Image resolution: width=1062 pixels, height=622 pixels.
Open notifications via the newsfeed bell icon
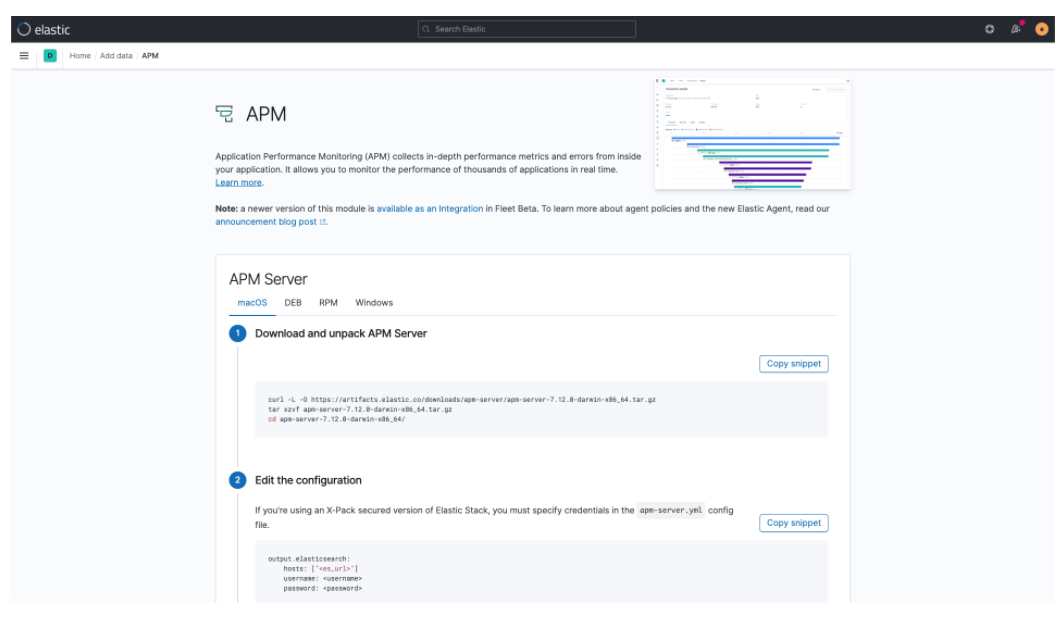pos(1013,31)
